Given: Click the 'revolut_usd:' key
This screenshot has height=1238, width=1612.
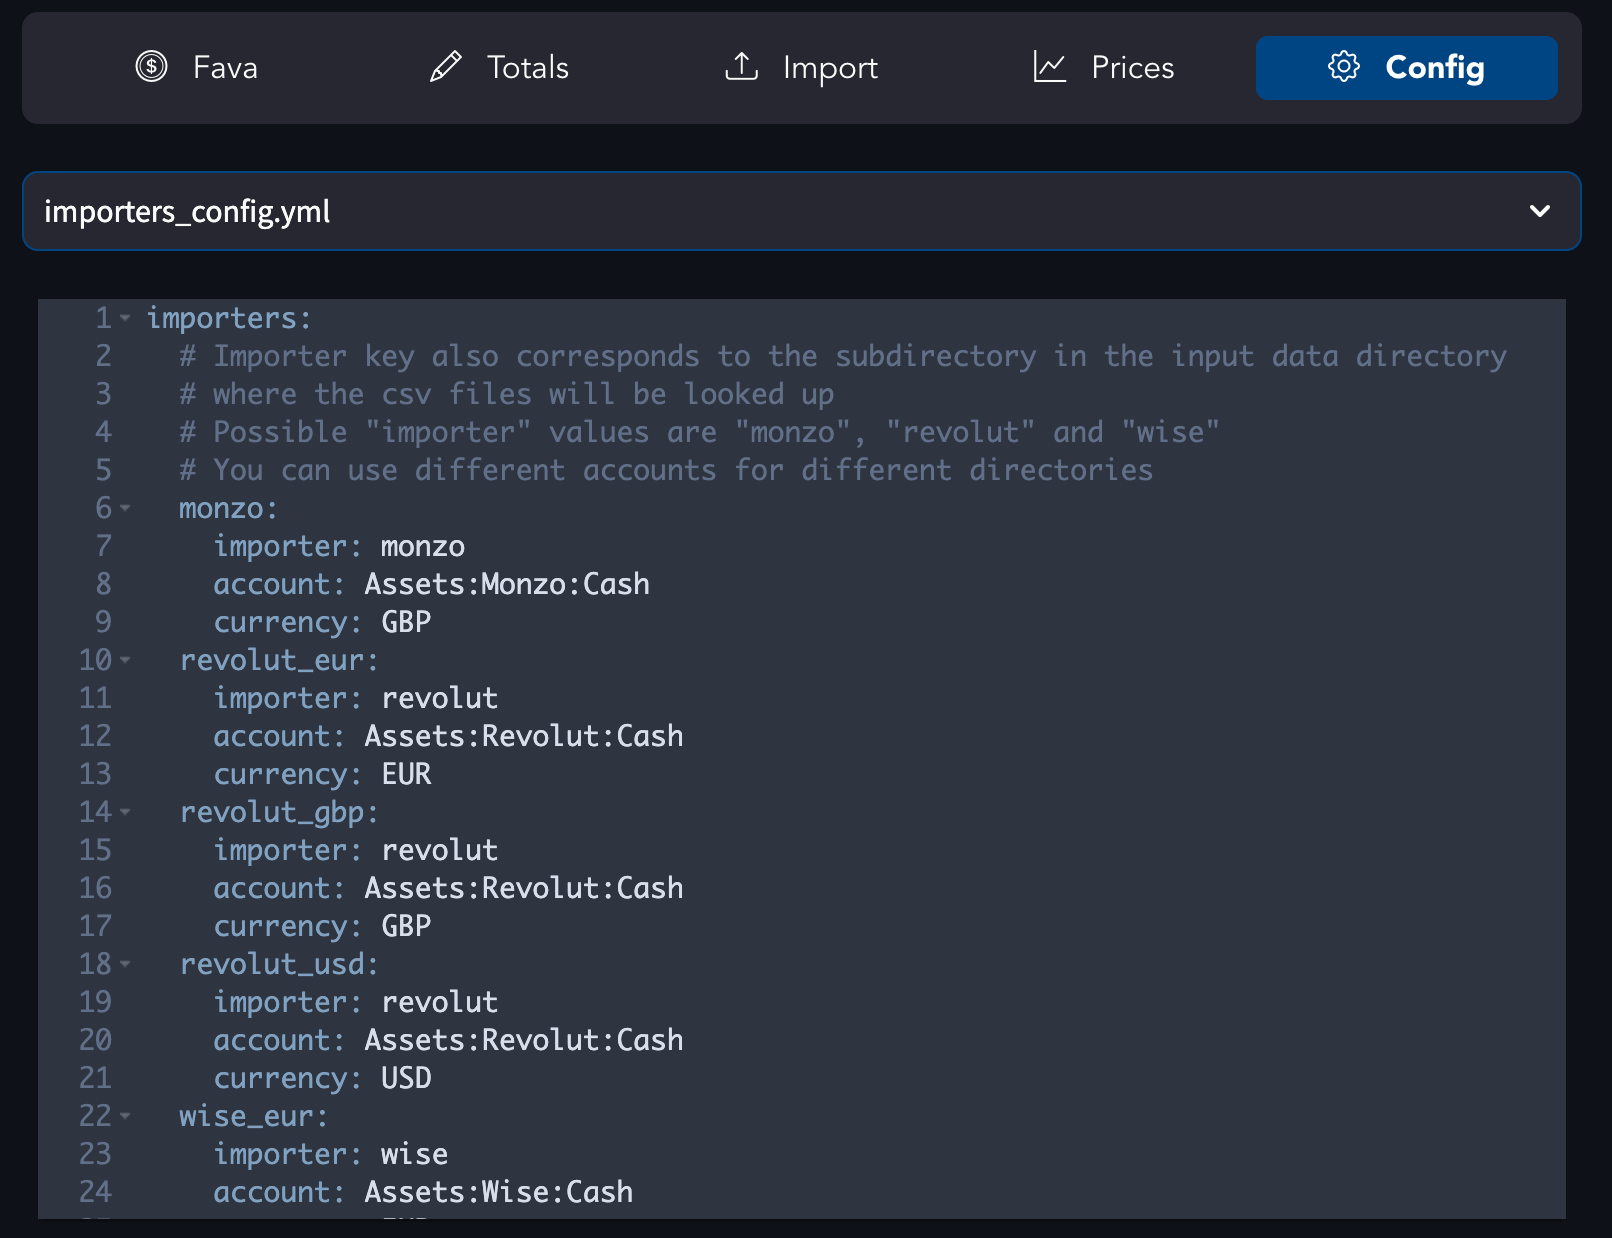Looking at the screenshot, I should [279, 964].
